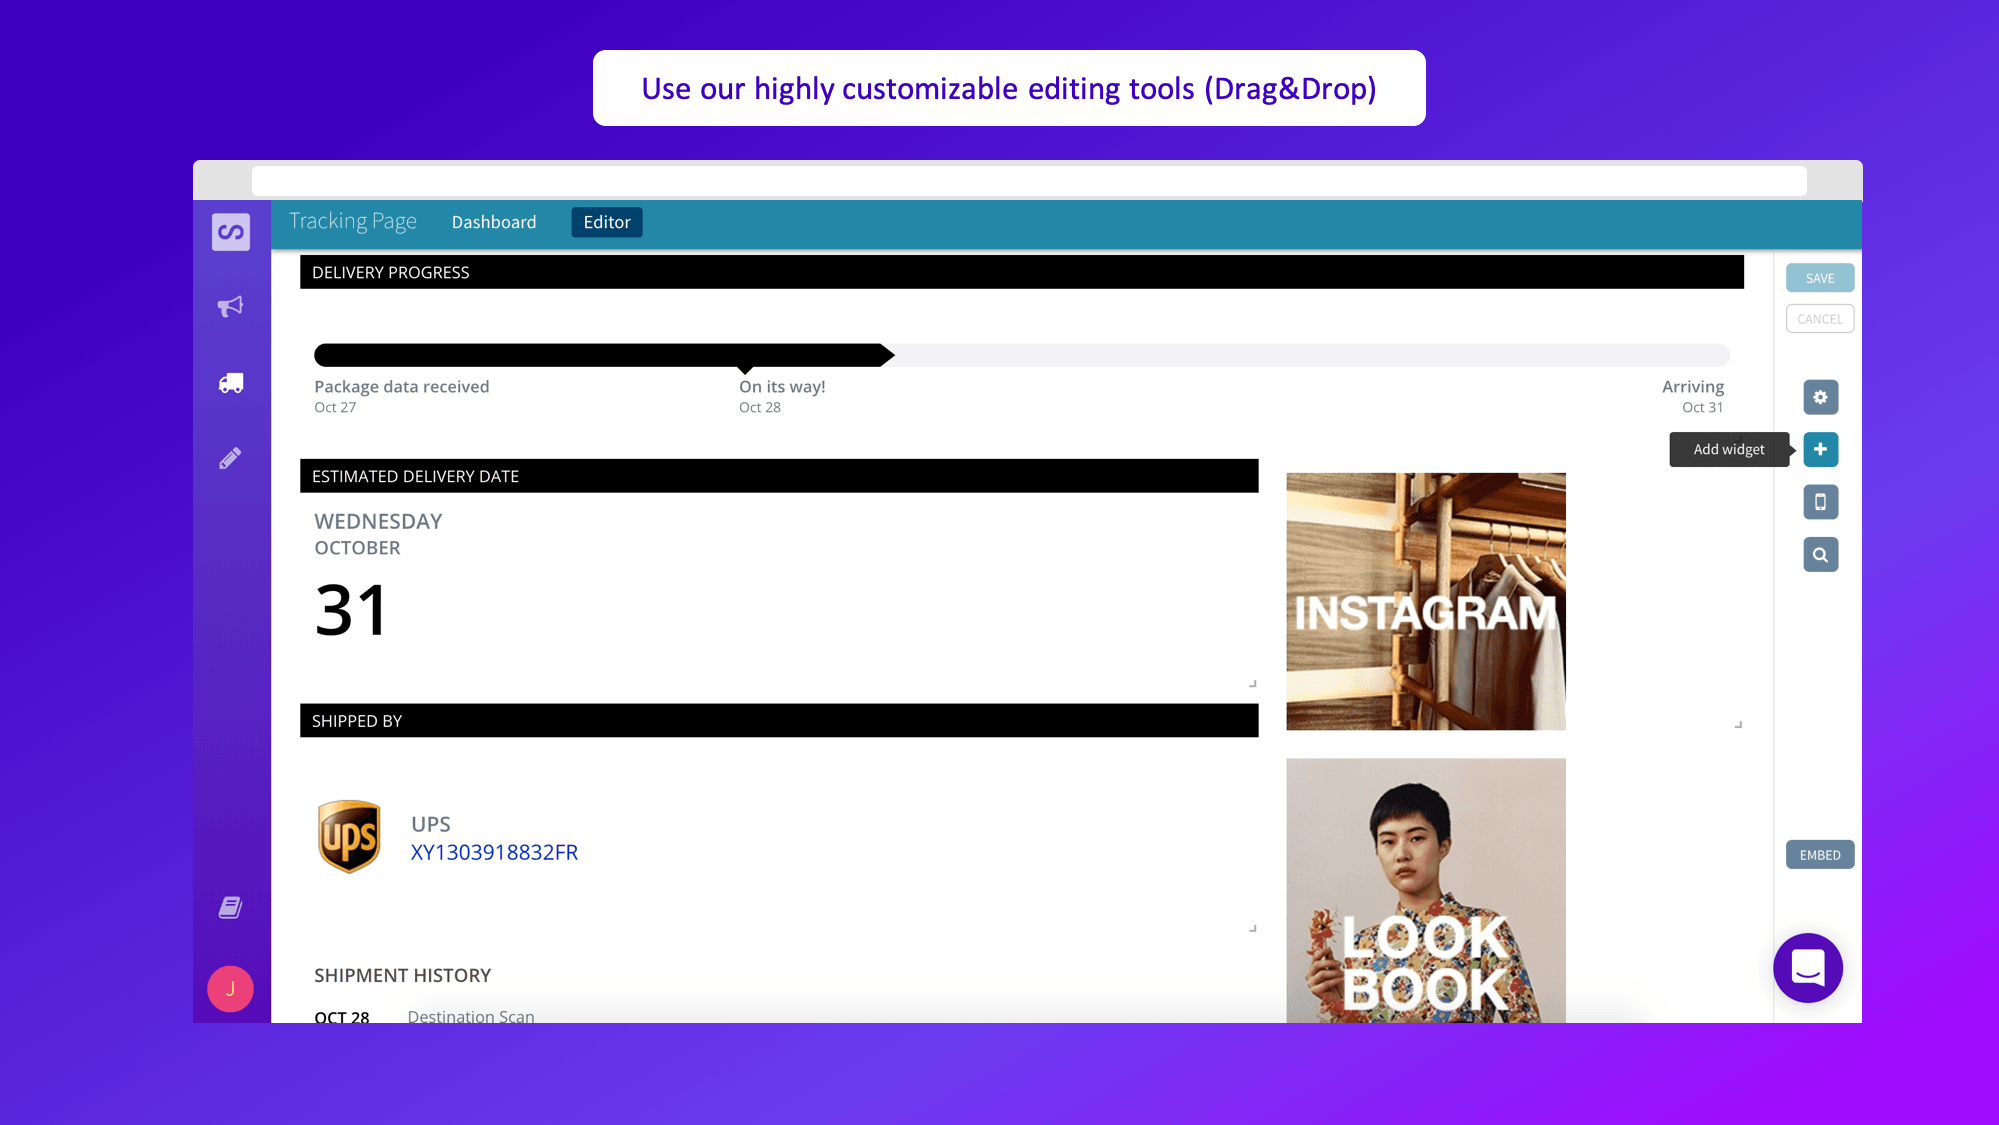Click the EMBED button
1999x1125 pixels.
(1821, 854)
